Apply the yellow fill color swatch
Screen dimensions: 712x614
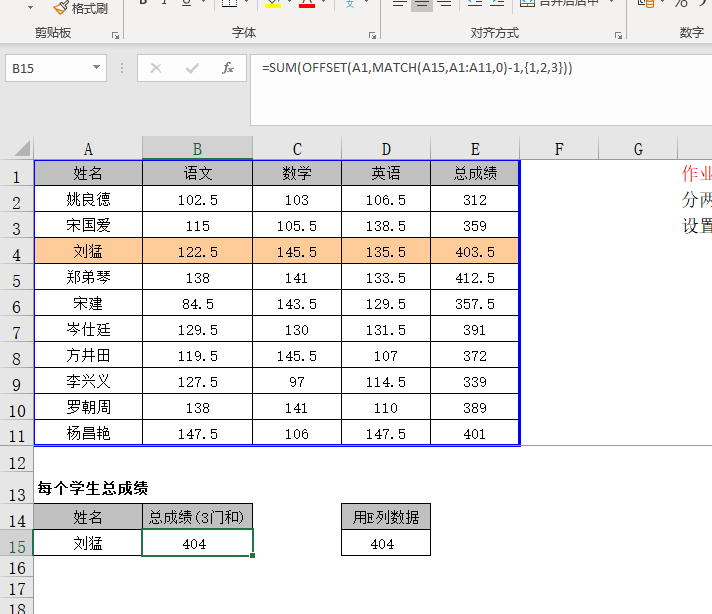click(273, 4)
